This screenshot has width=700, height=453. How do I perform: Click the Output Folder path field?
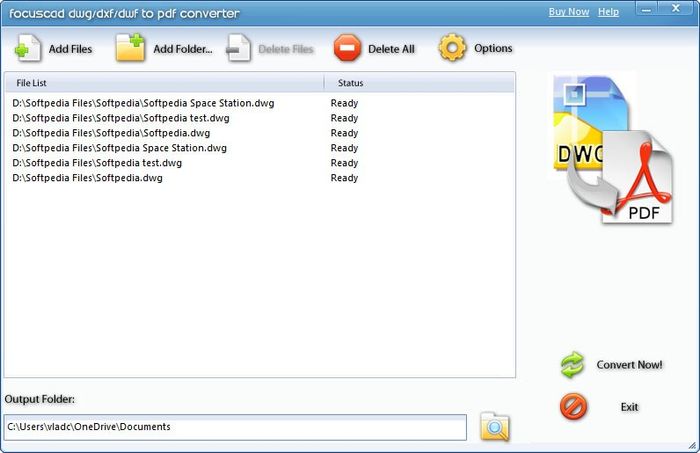(x=235, y=427)
